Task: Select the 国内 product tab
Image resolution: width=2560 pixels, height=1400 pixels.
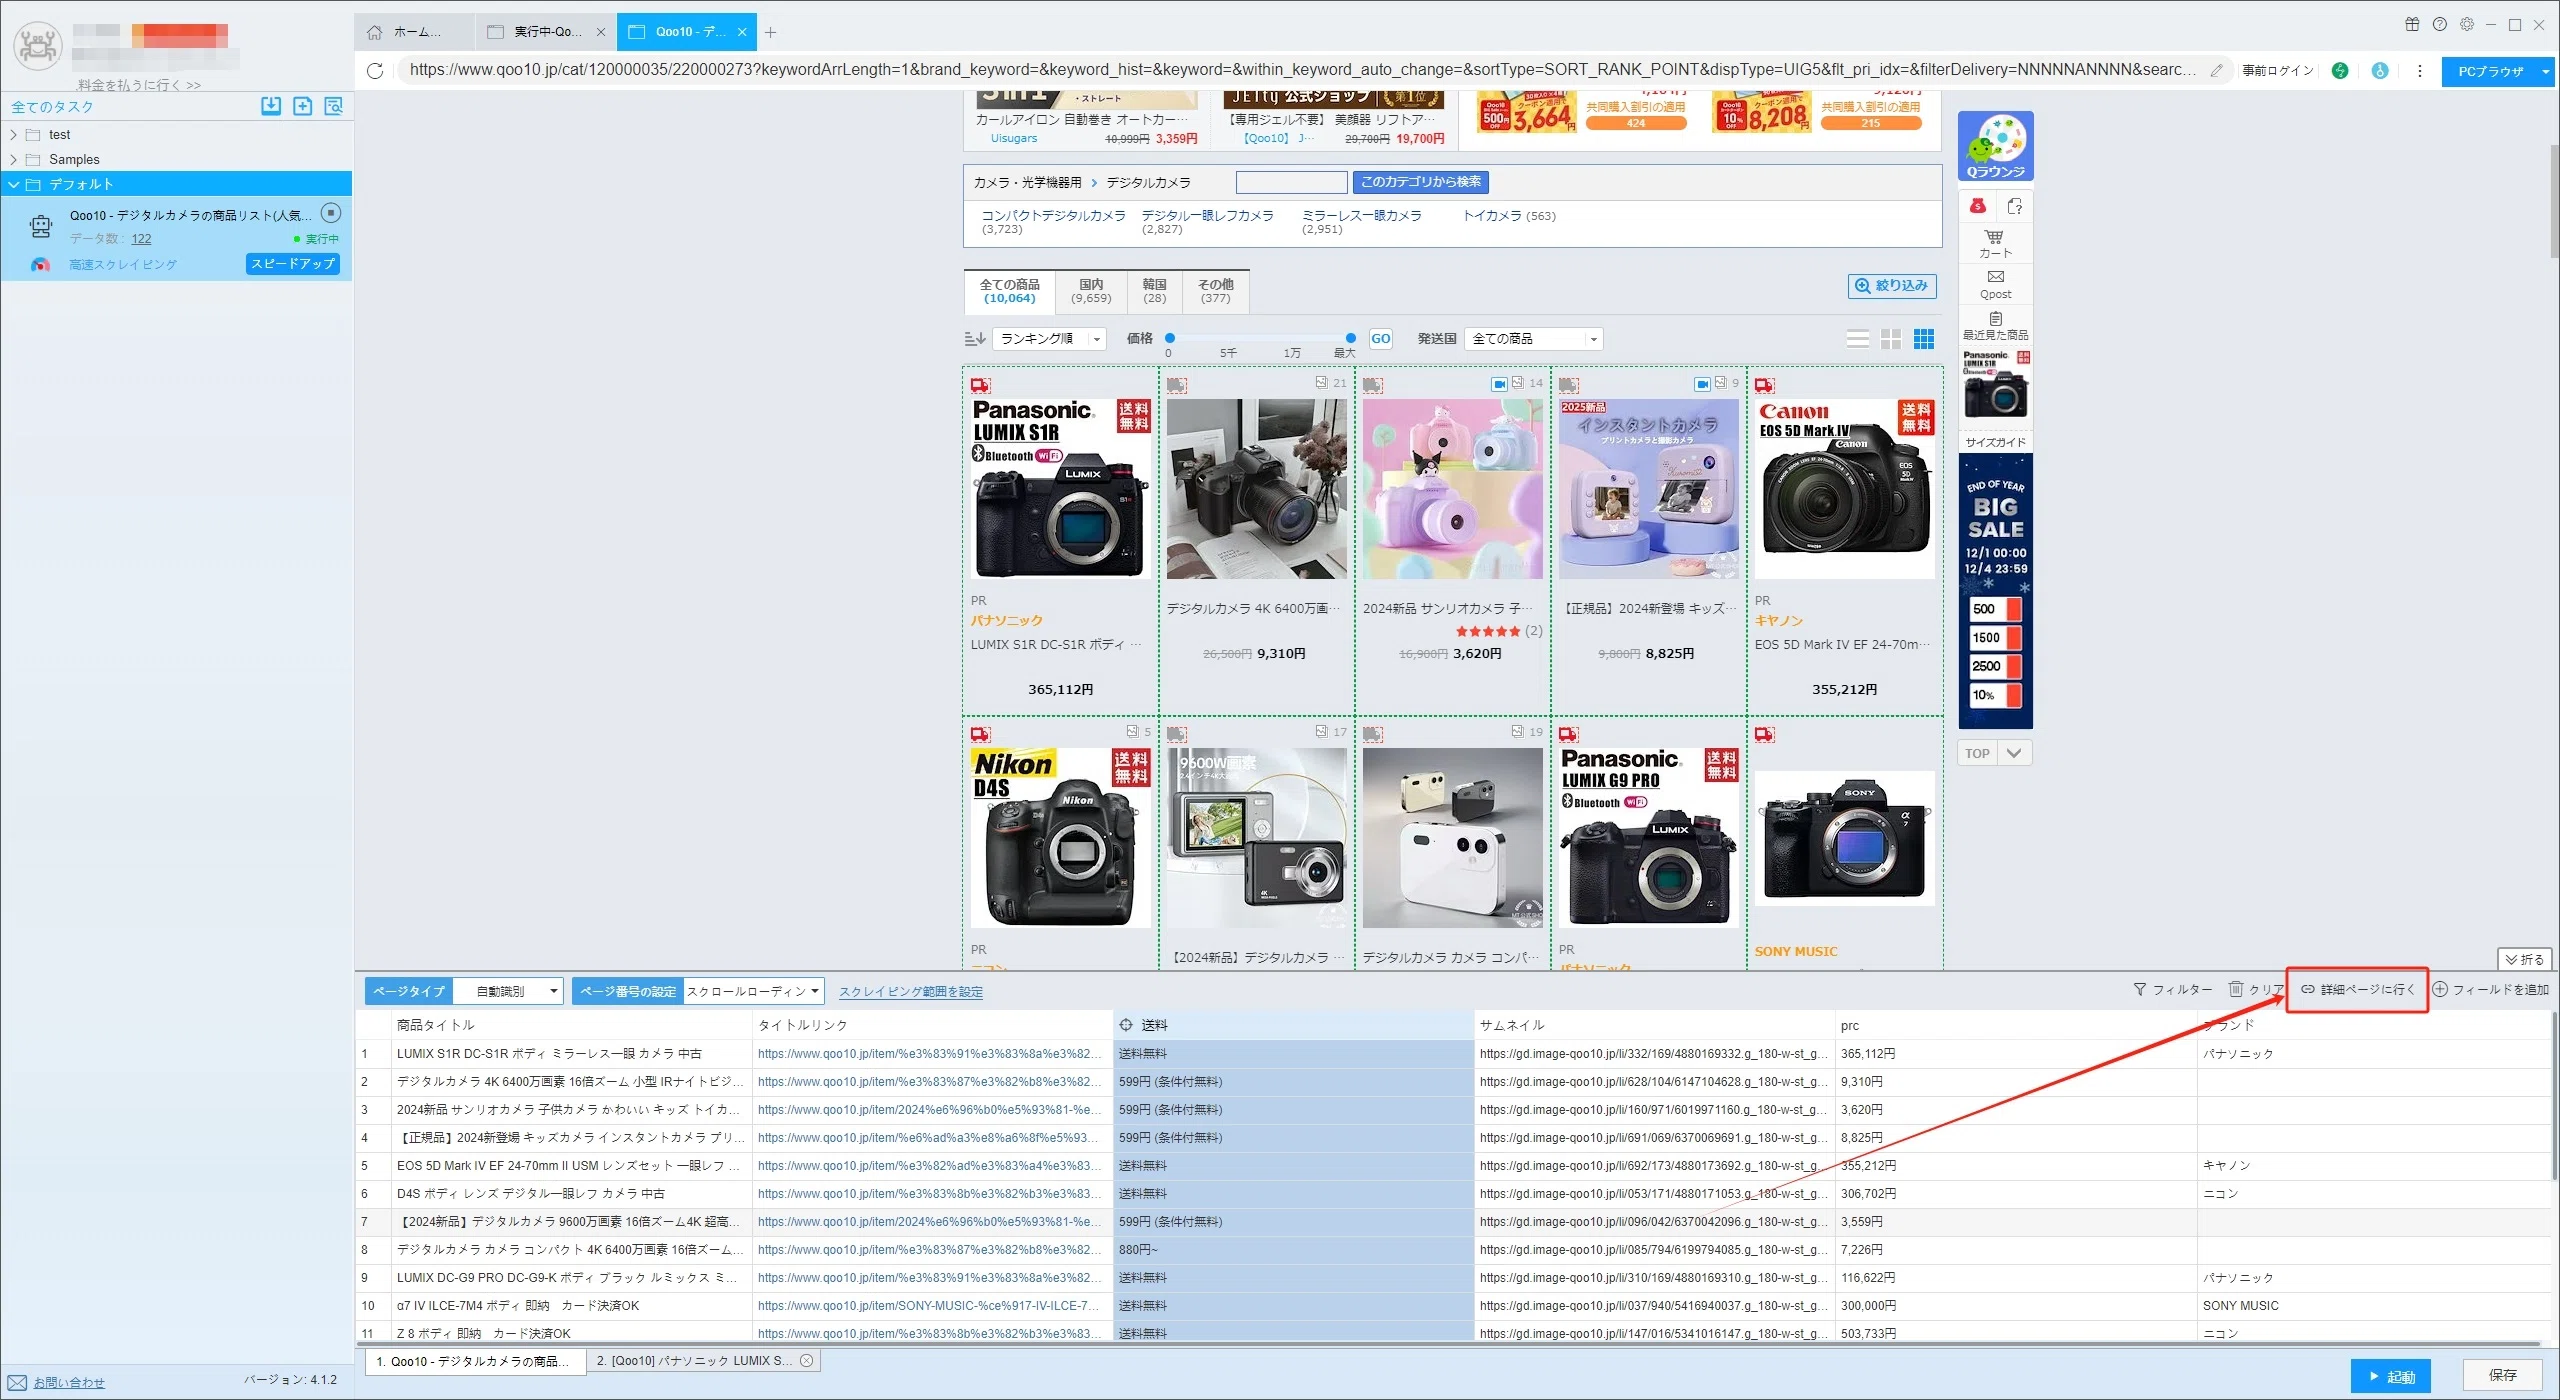Action: (1091, 291)
